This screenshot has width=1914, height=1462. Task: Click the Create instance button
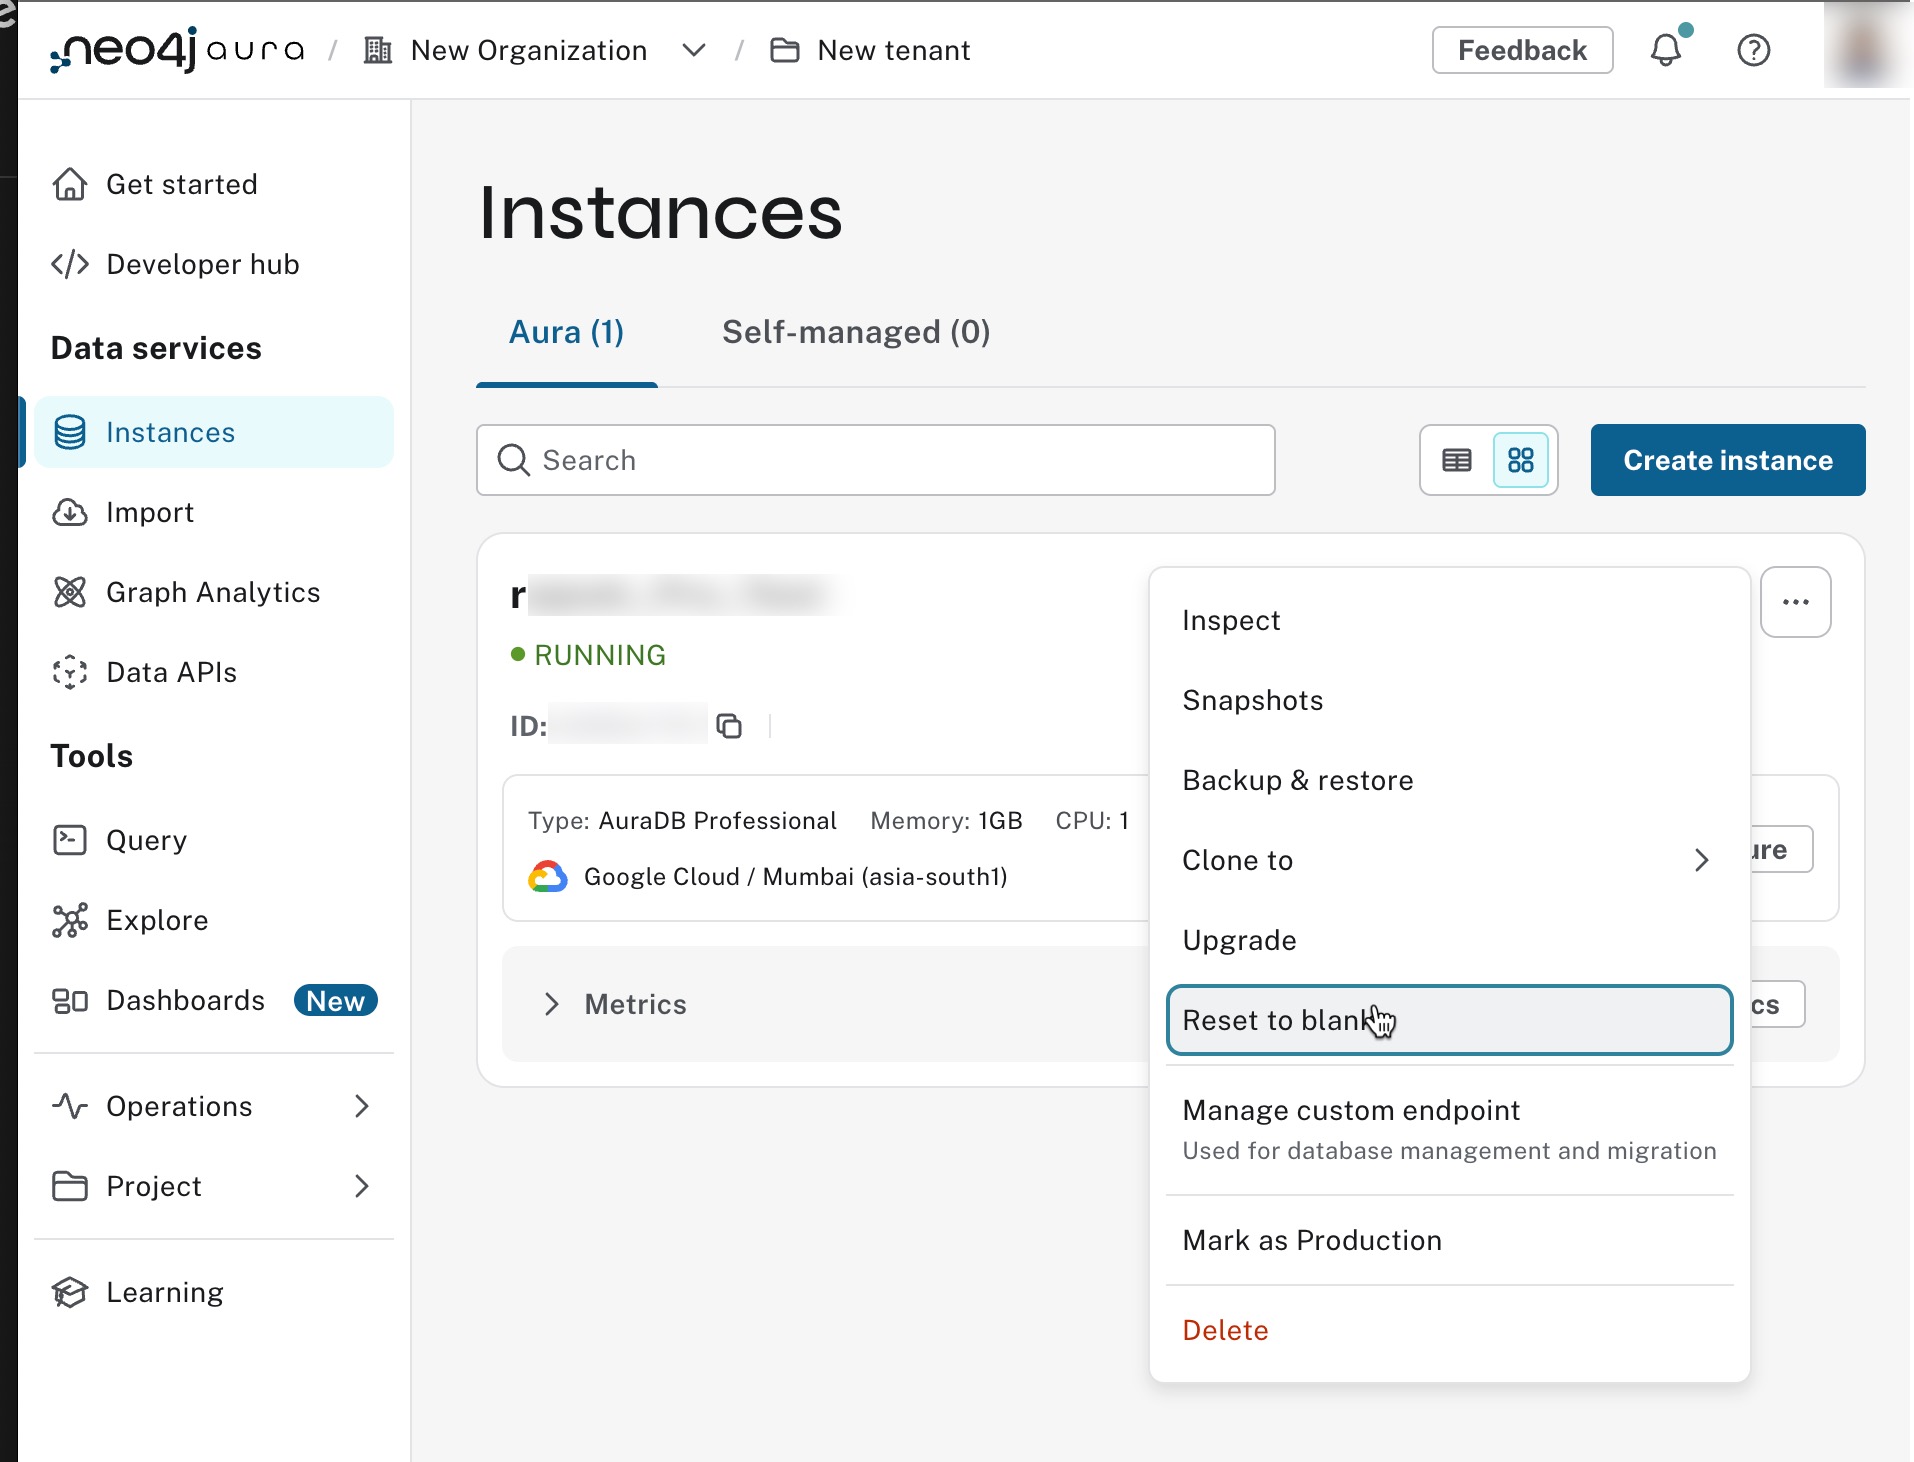click(1727, 460)
